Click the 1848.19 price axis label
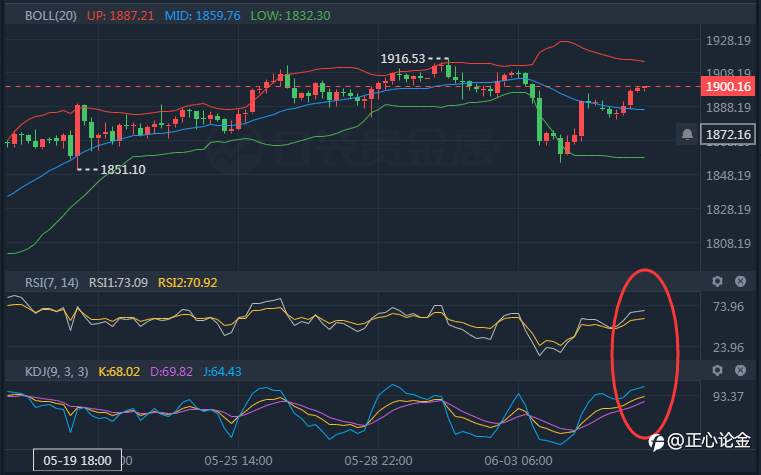The width and height of the screenshot is (761, 475). point(728,175)
